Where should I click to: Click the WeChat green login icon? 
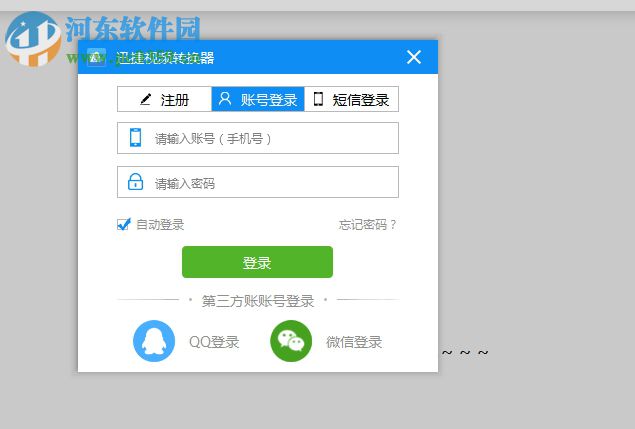(x=291, y=341)
